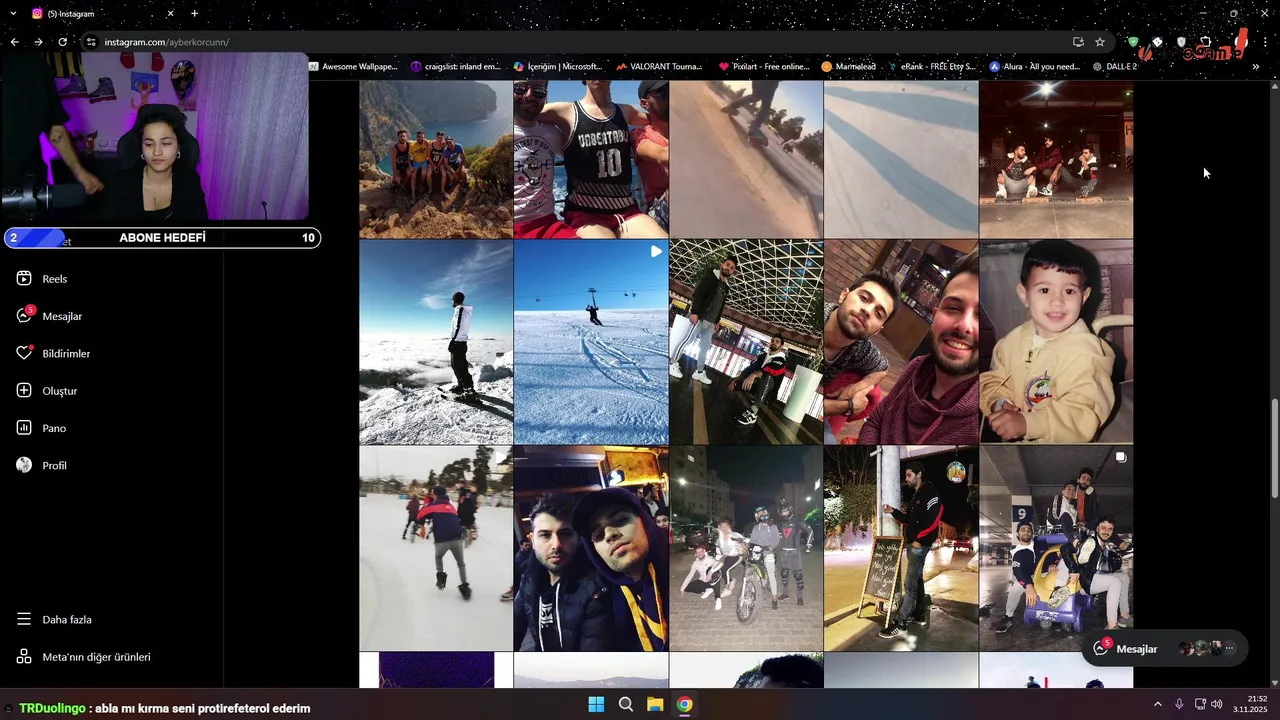Open the VALORANT Tourna... bookmark
The image size is (1280, 720).
tap(660, 67)
